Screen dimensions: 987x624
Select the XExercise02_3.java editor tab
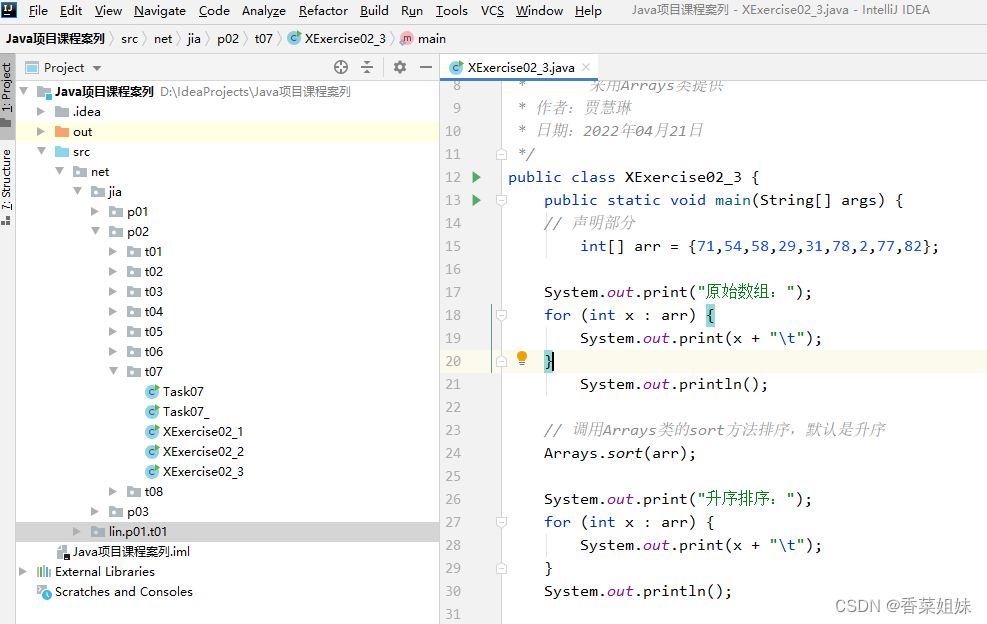(520, 67)
